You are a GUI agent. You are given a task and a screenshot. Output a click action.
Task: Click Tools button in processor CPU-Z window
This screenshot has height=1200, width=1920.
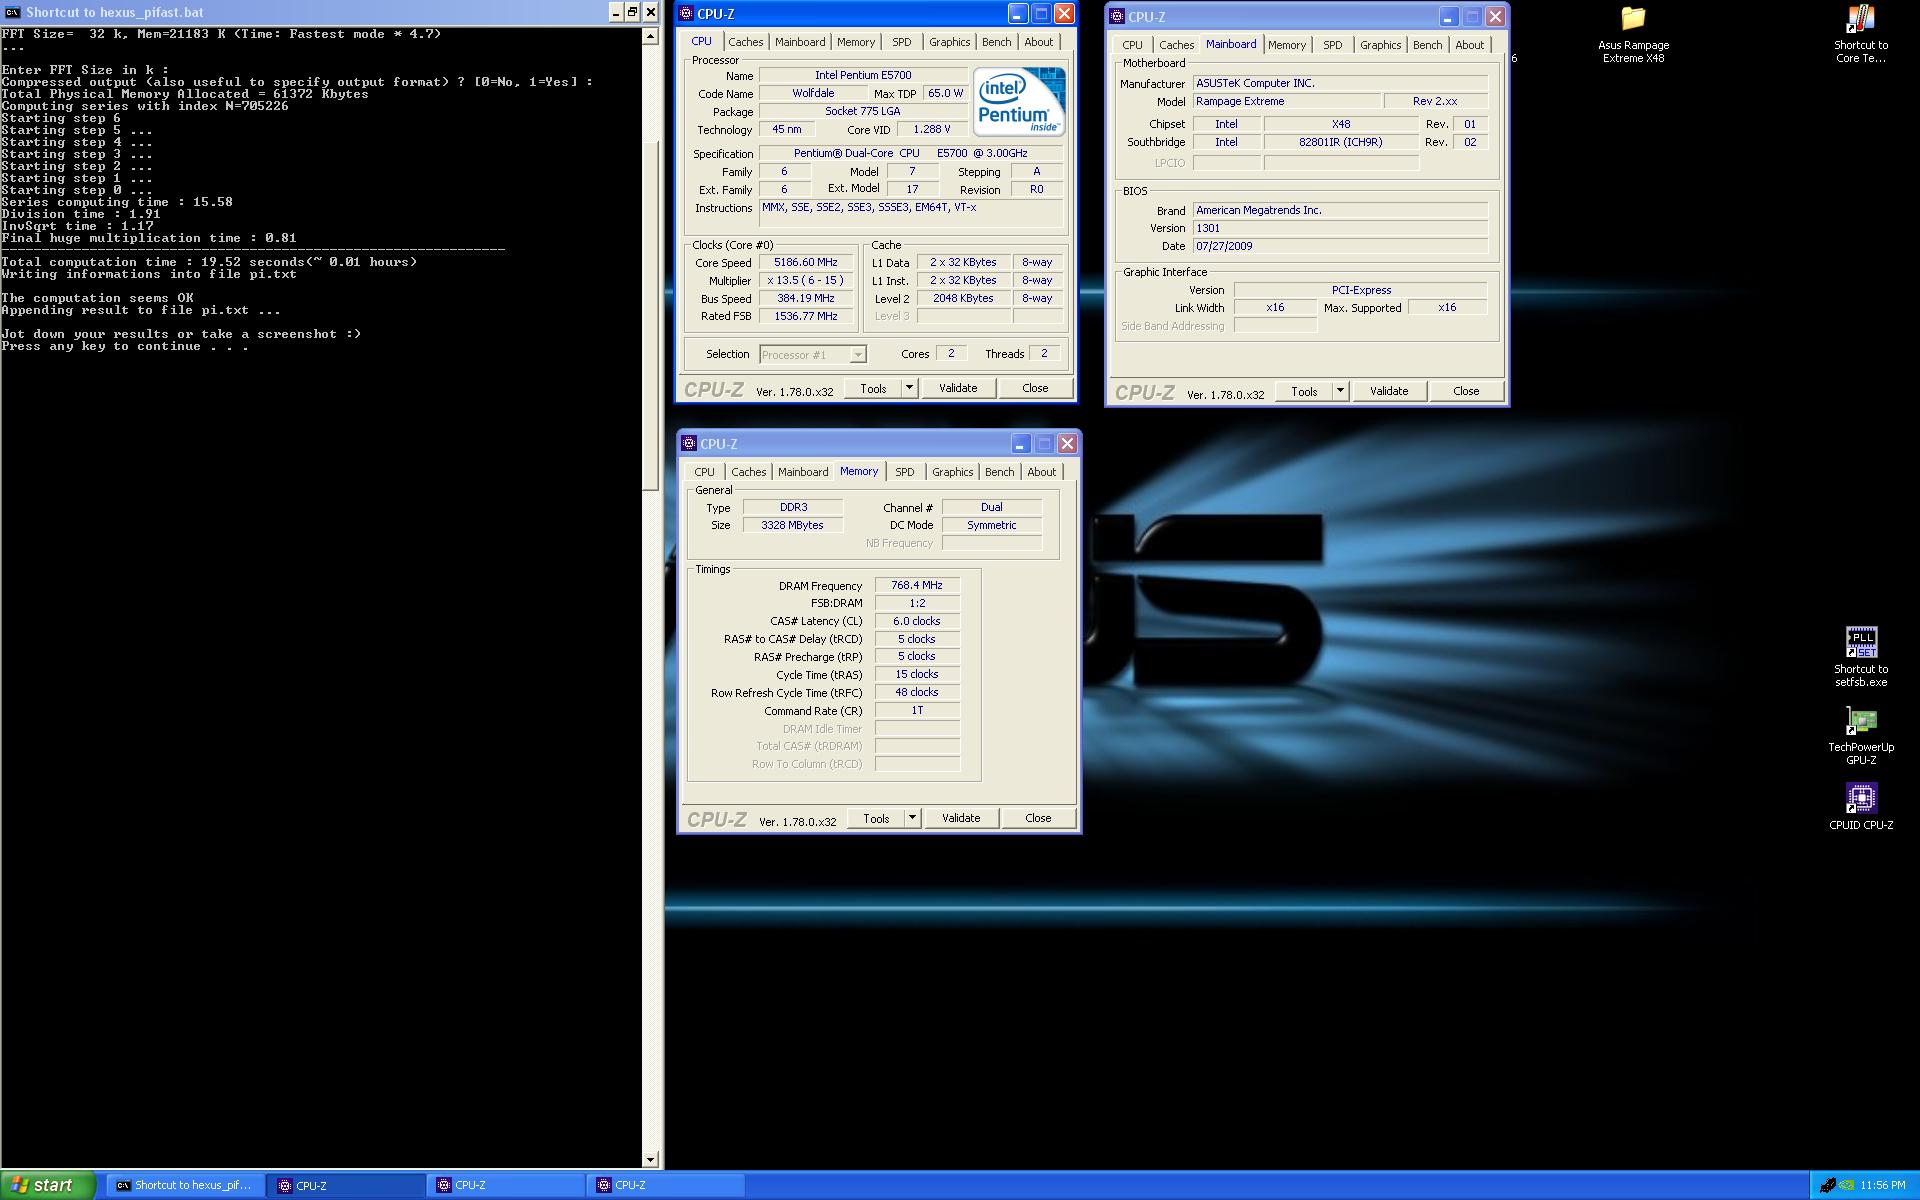point(873,388)
